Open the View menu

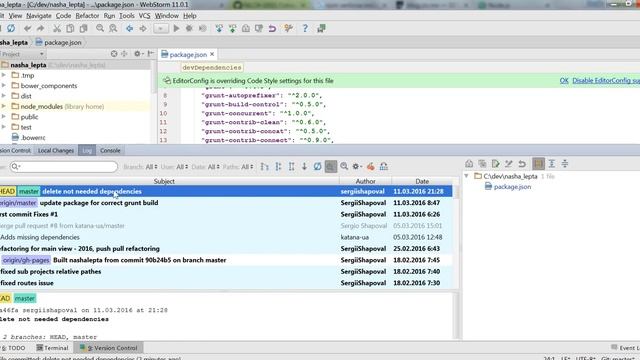coord(15,16)
